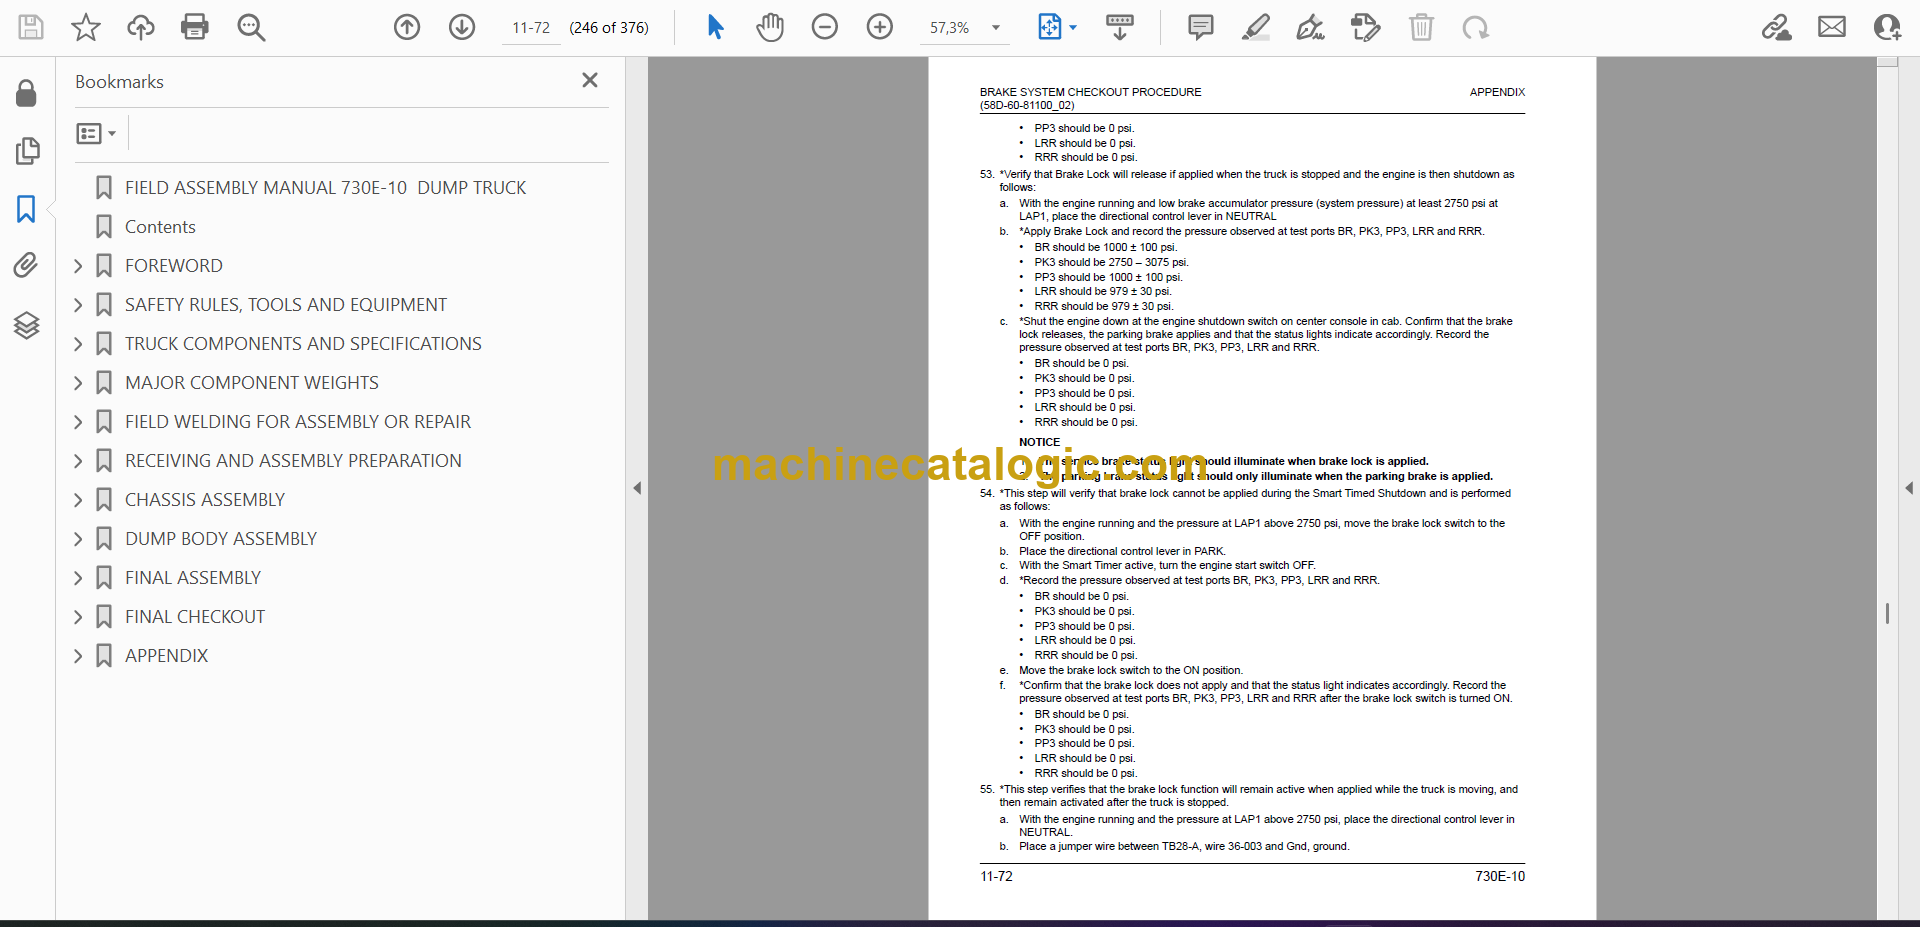Expand FIELD WELDING FOR ASSEMBLY OR REPAIR
Screen dimensions: 1920x927
click(78, 422)
